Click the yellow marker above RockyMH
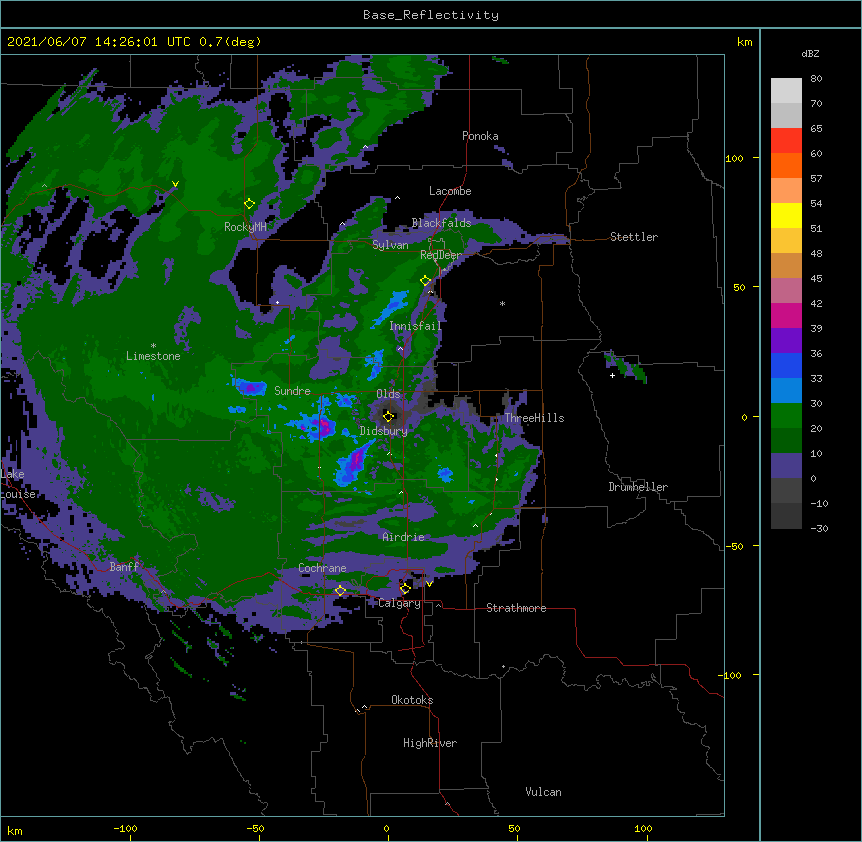This screenshot has height=842, width=862. pos(249,204)
